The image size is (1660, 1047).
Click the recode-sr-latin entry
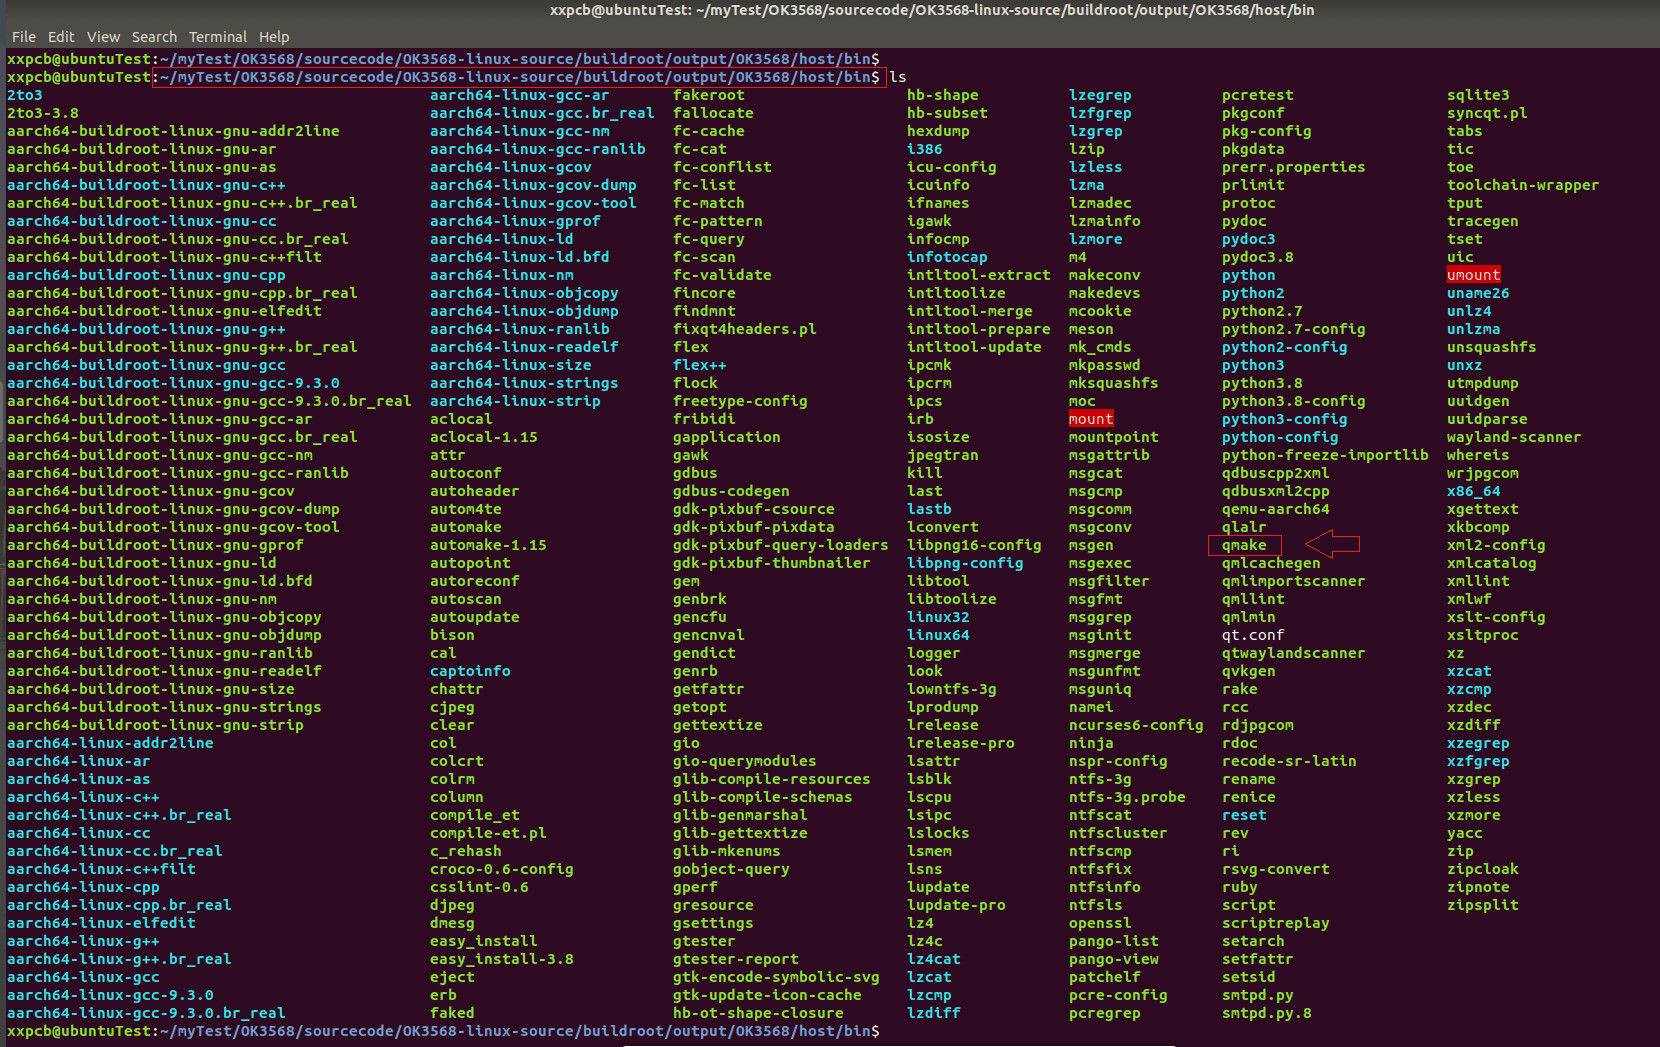(1289, 761)
